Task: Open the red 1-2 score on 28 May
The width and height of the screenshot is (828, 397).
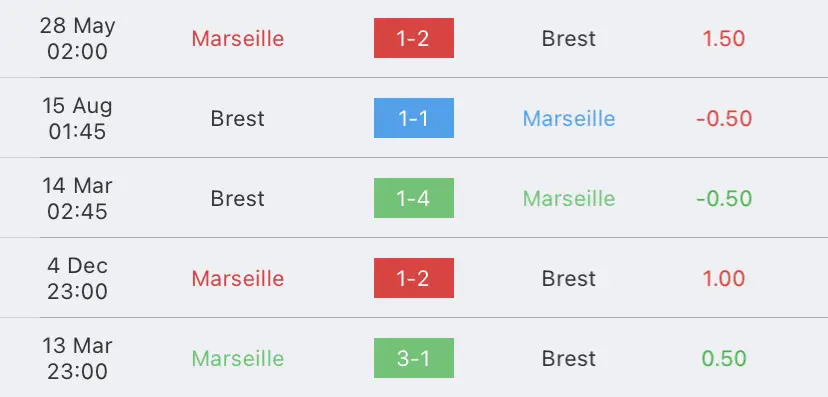Action: pos(413,38)
